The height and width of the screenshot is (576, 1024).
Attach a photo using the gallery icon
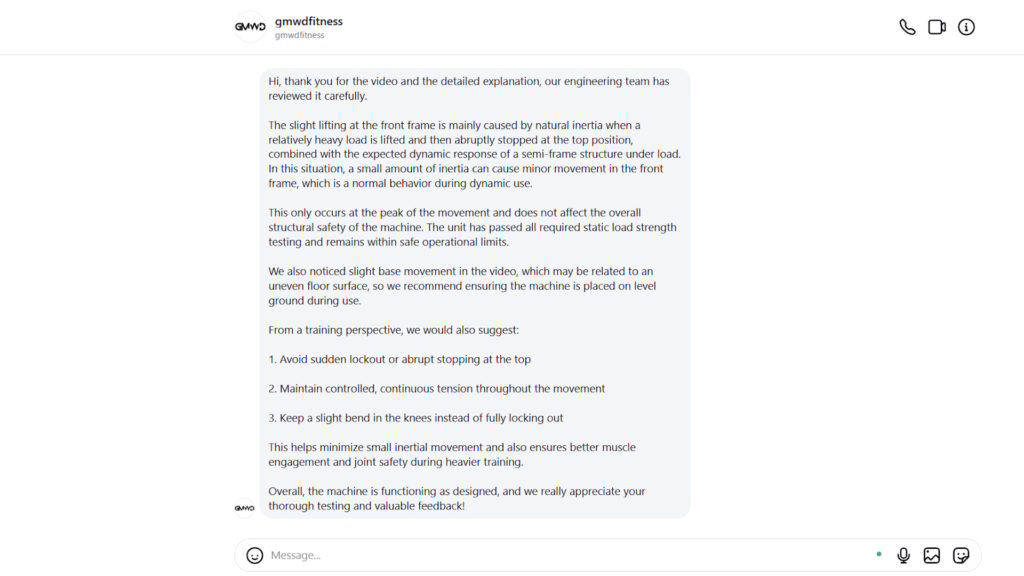pos(932,554)
